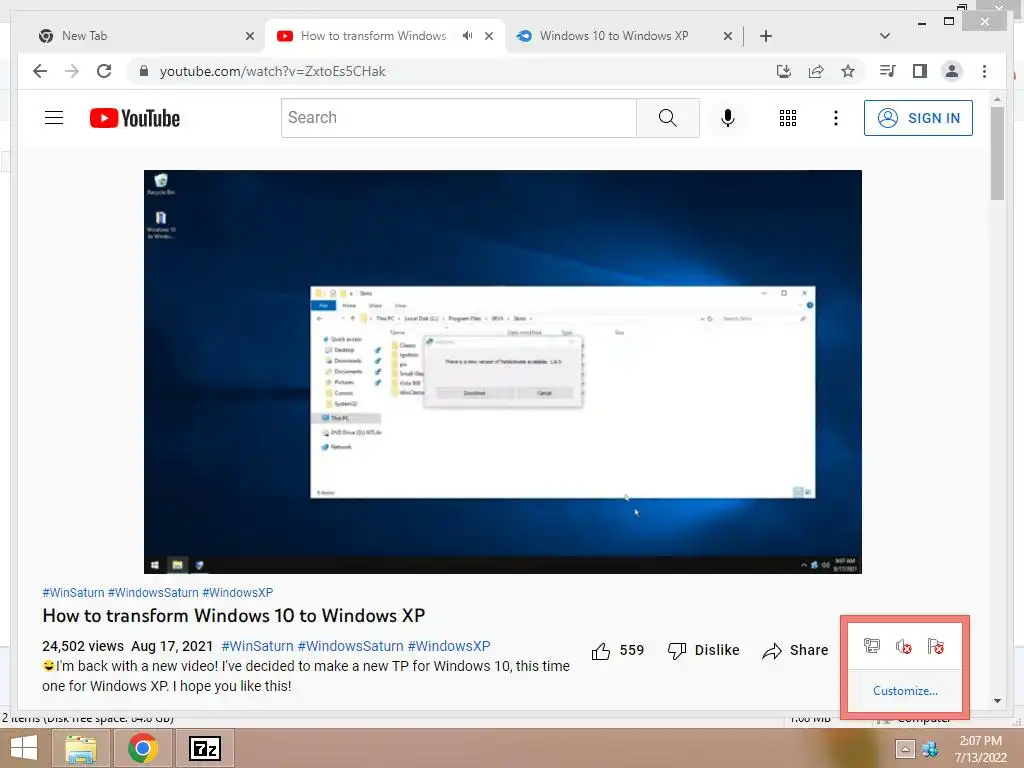Open the YouTube hamburger guide menu
This screenshot has height=768, width=1024.
pos(54,118)
